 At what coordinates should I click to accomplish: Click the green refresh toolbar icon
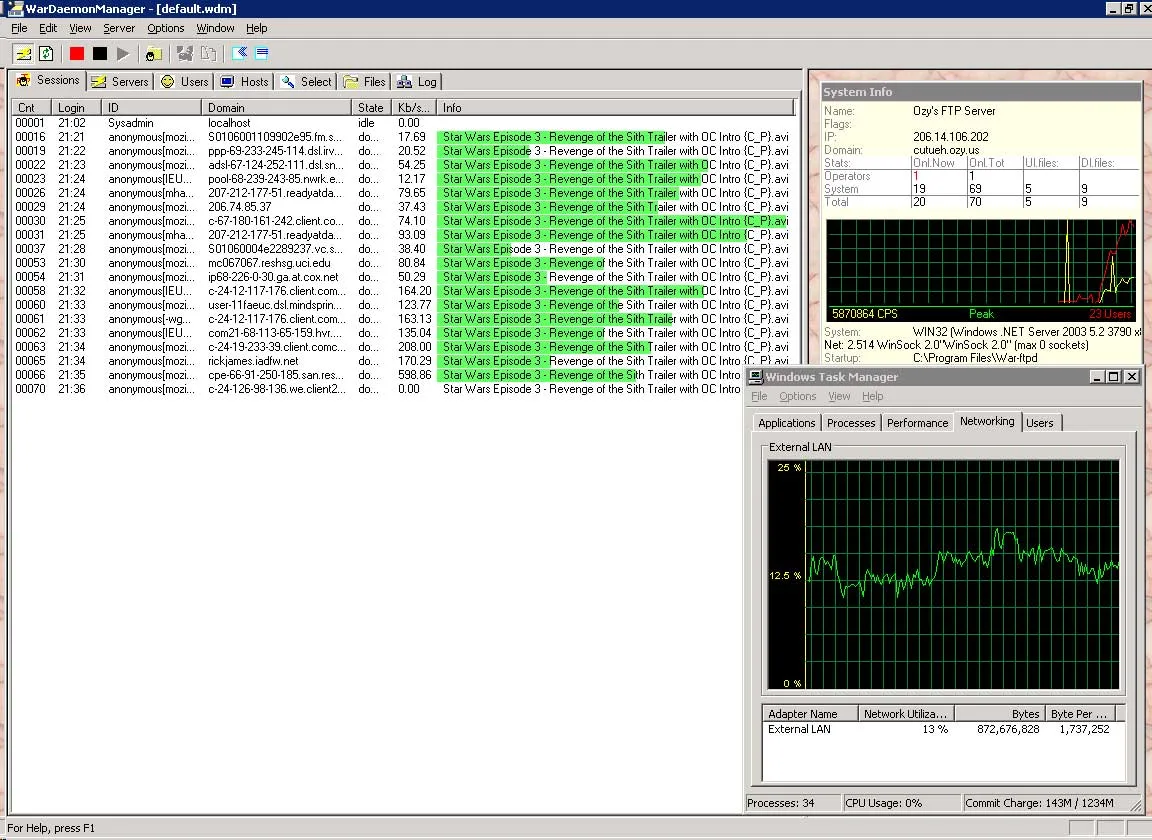tap(45, 54)
